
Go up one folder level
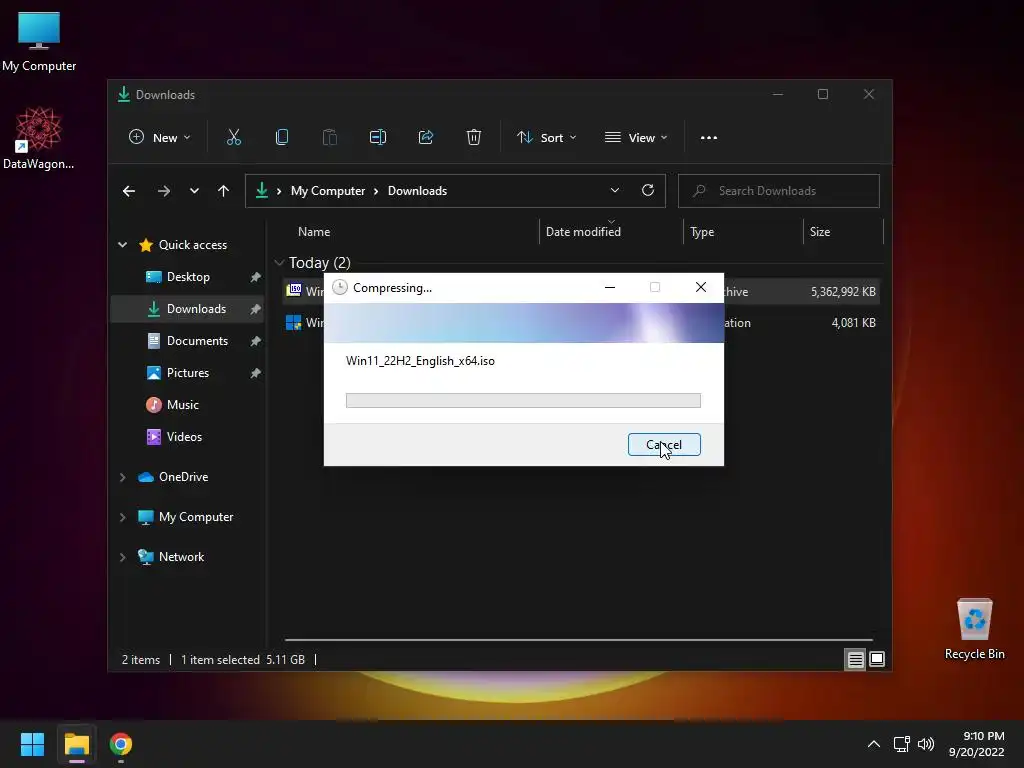(223, 191)
